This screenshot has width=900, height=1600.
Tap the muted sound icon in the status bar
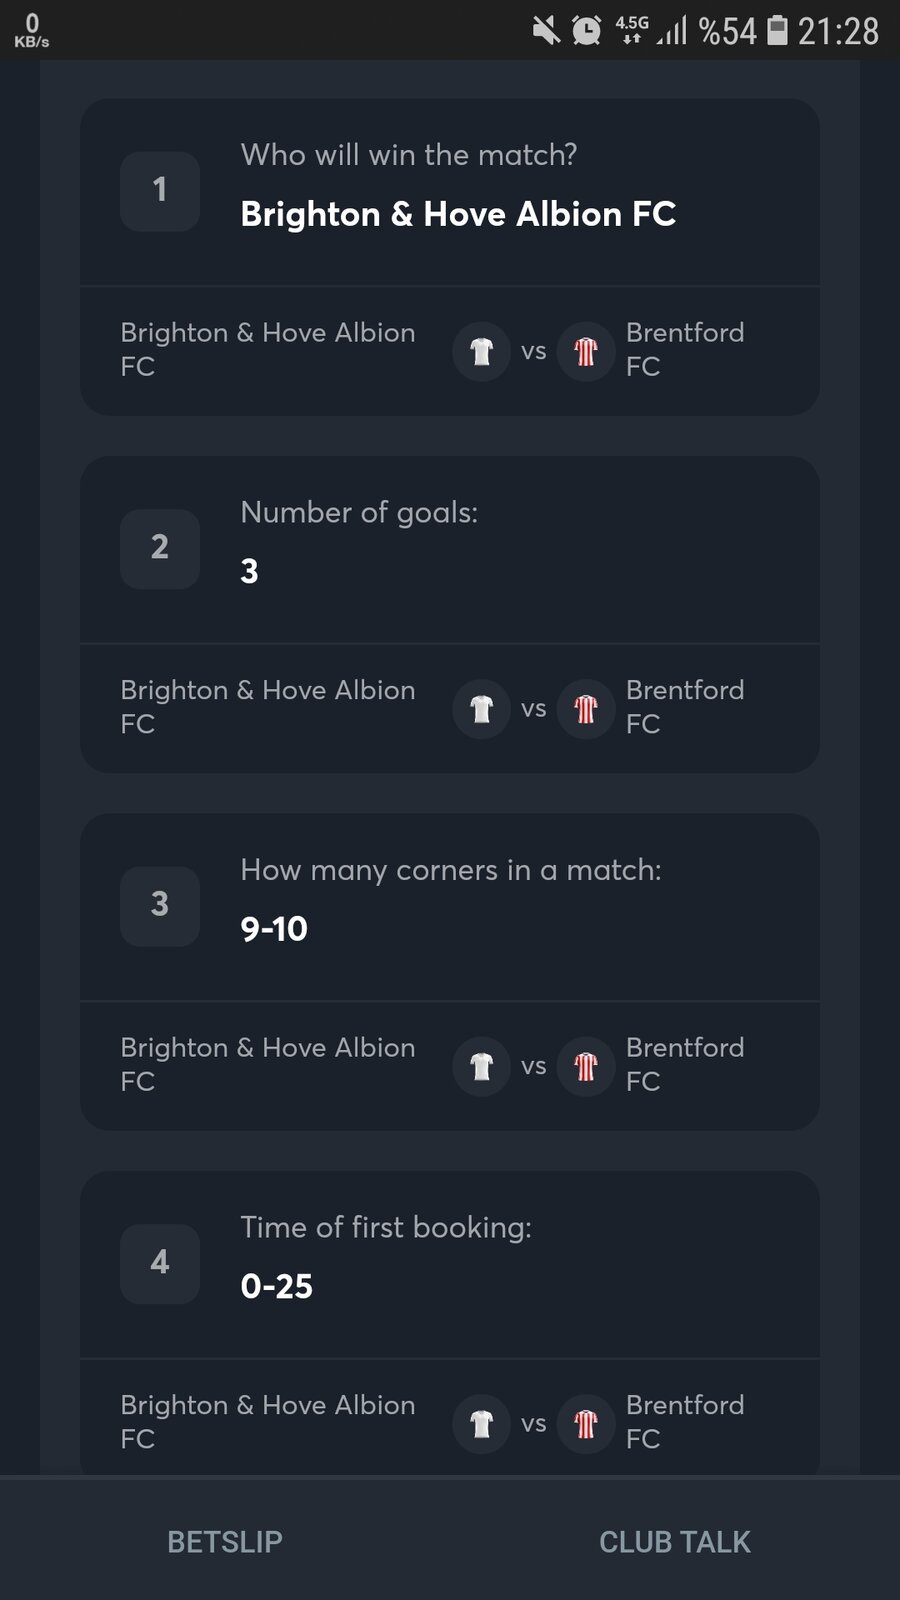pyautogui.click(x=546, y=31)
